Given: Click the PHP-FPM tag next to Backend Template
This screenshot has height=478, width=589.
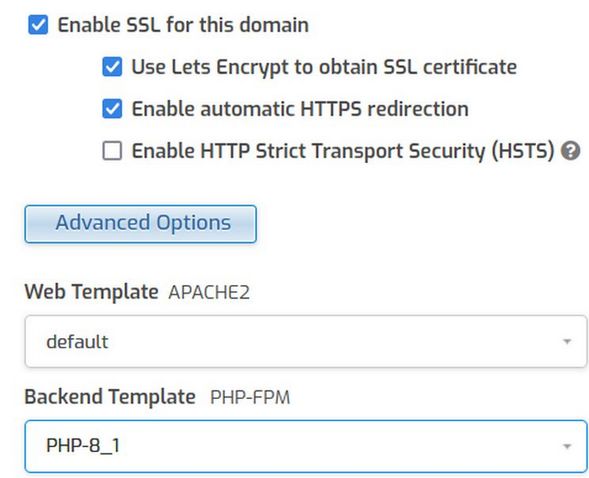Looking at the screenshot, I should point(250,398).
